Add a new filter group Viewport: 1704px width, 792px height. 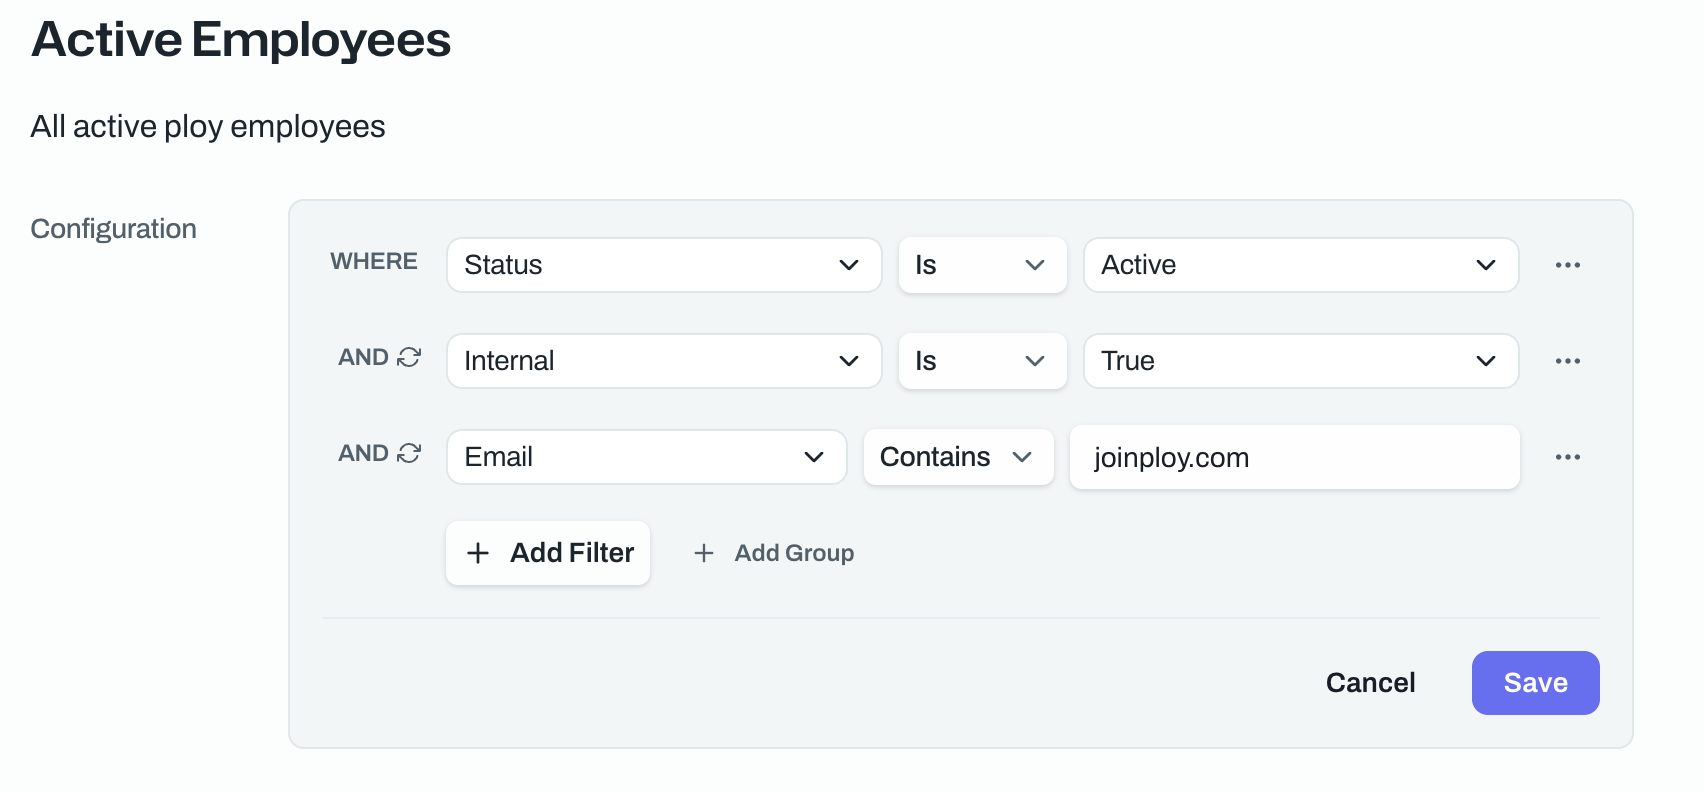(774, 553)
